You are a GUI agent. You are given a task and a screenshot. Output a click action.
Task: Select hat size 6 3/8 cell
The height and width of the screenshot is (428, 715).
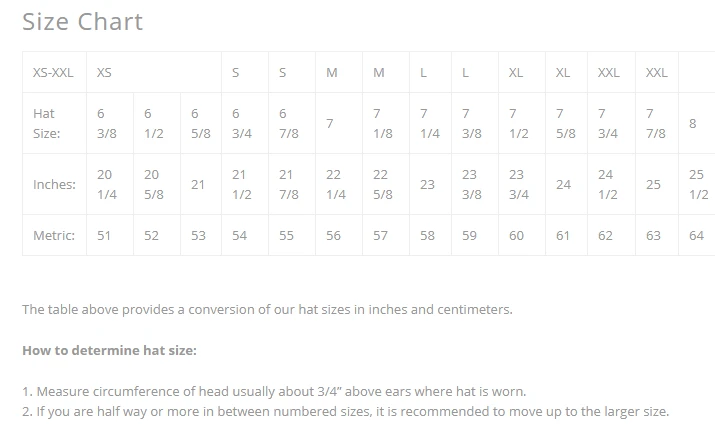(105, 124)
